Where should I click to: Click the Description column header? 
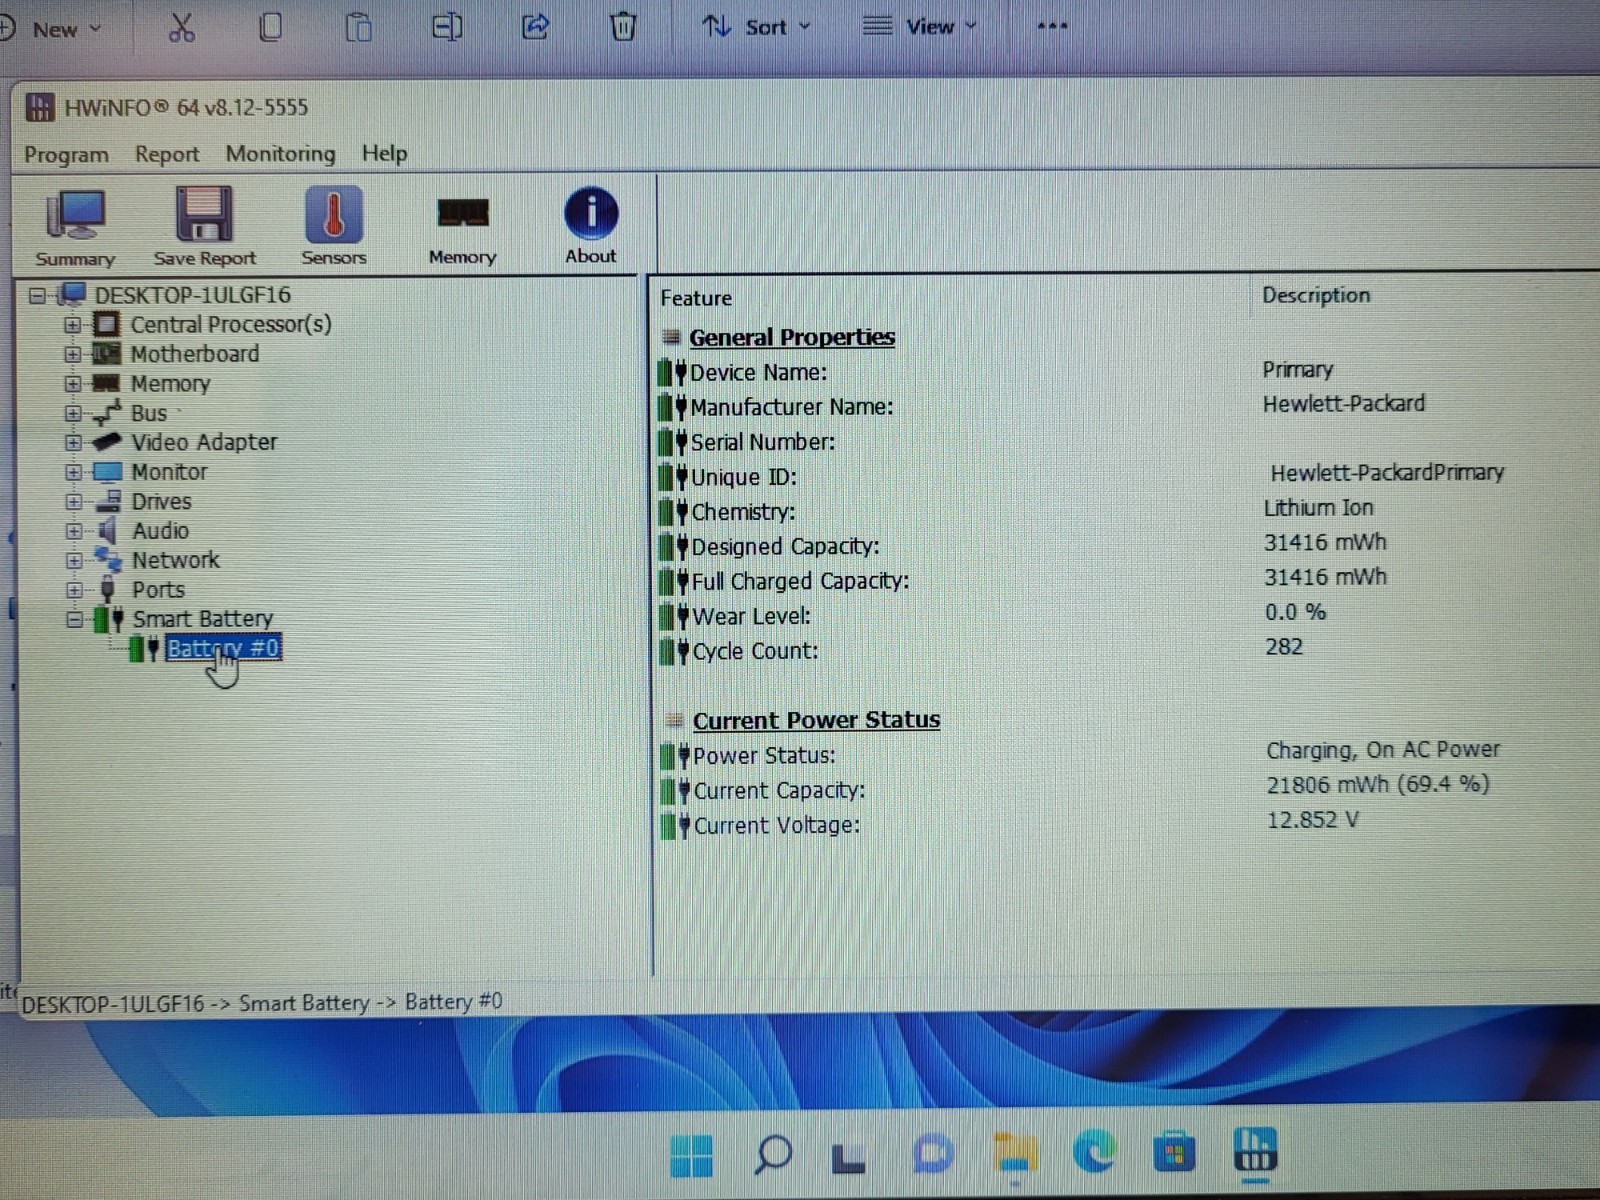(x=1316, y=295)
